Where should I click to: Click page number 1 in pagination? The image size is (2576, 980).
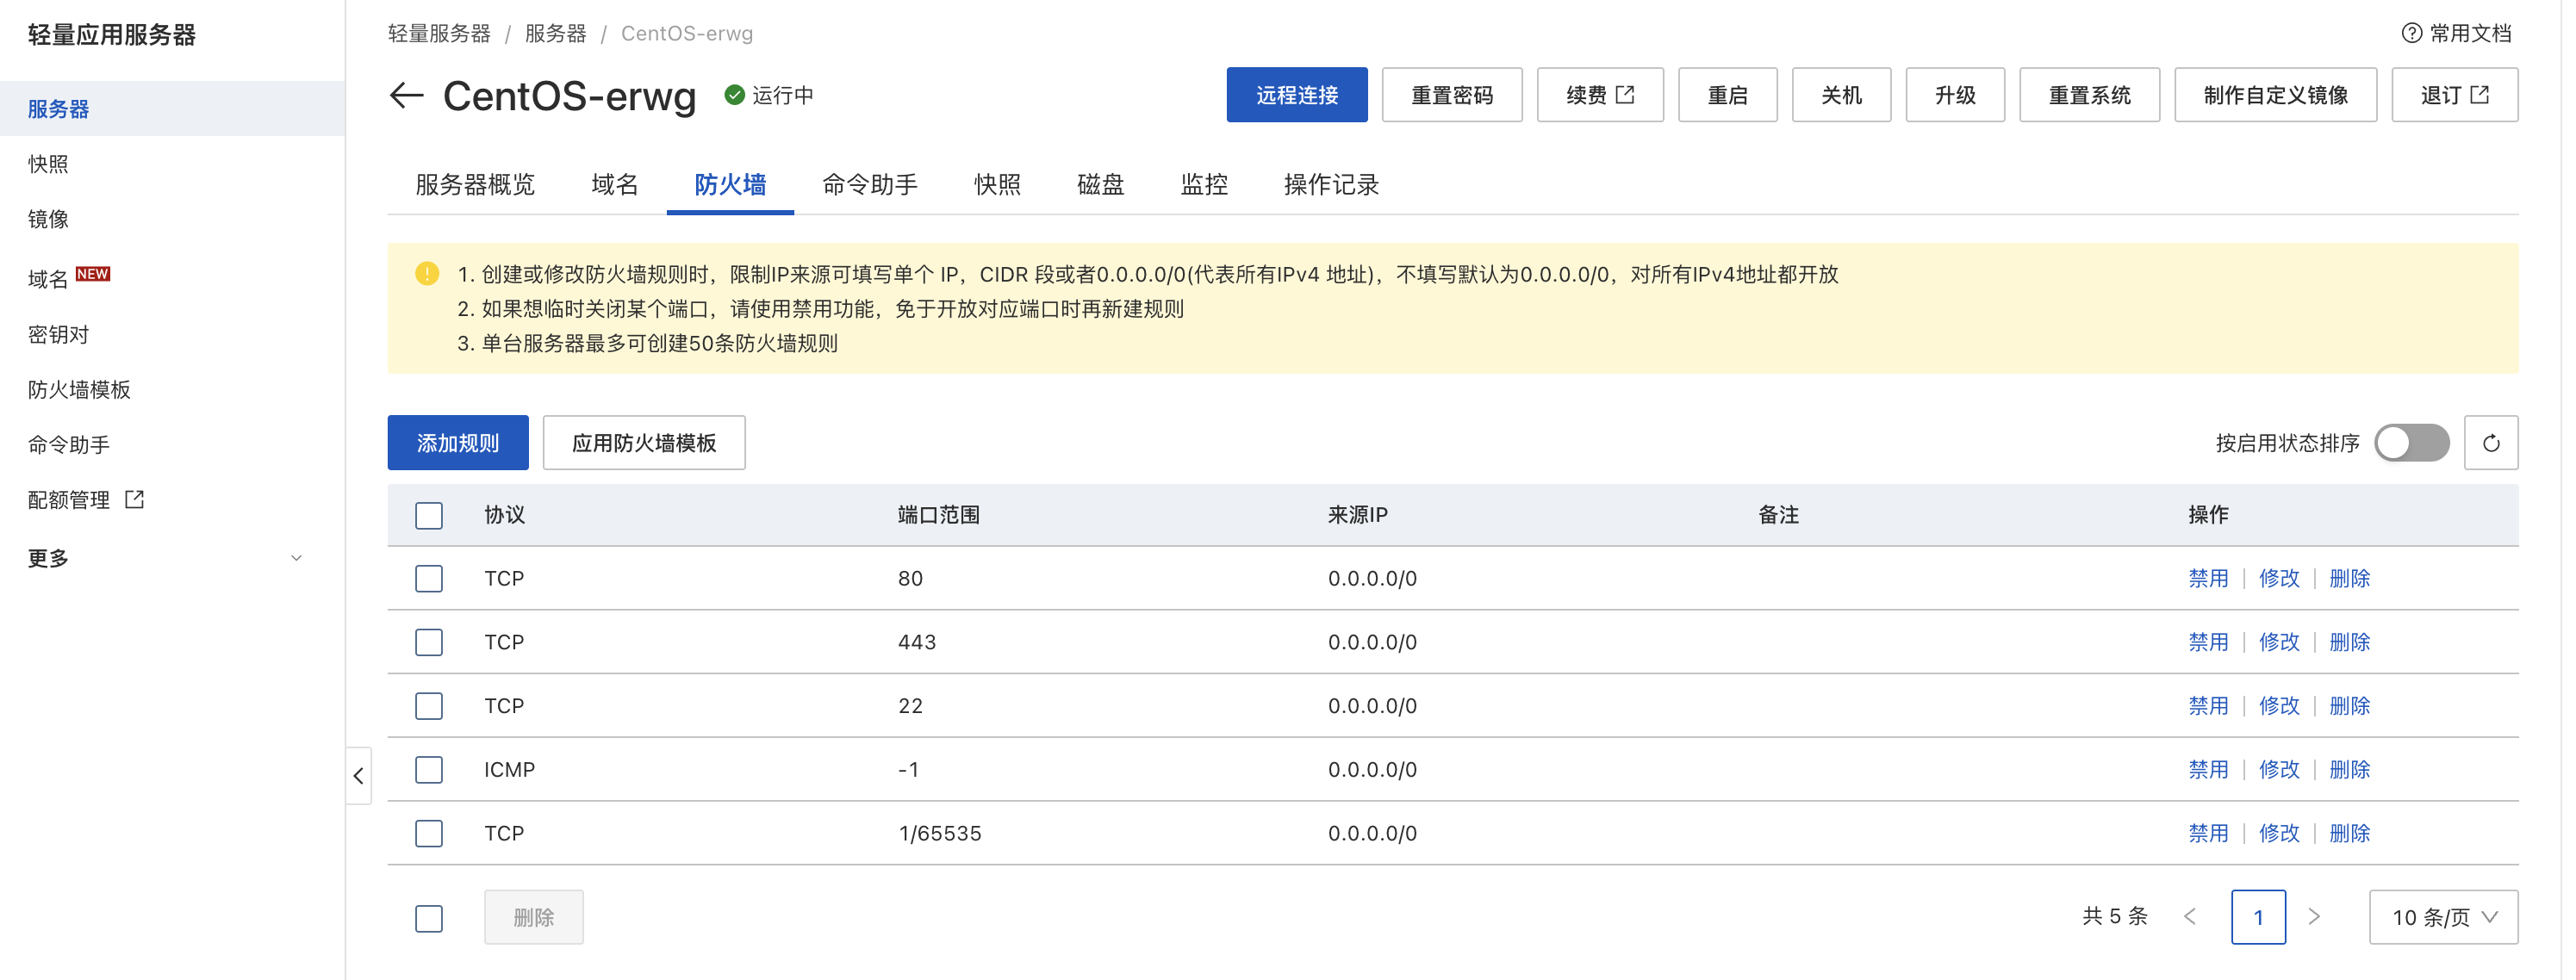pyautogui.click(x=2258, y=917)
